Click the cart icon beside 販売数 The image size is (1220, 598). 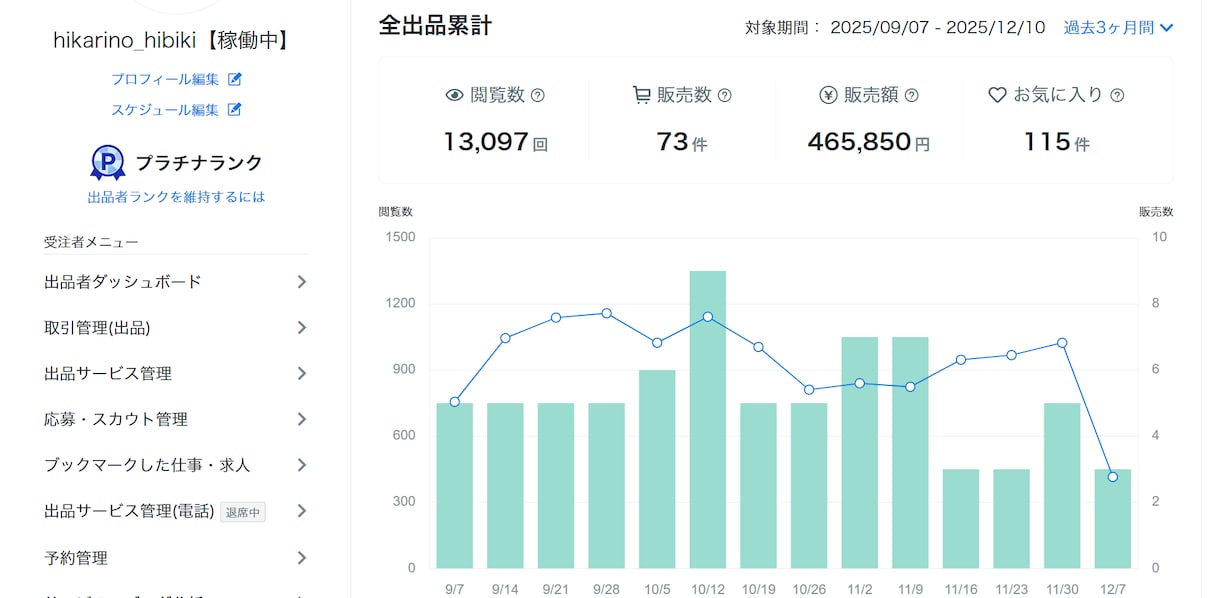tap(641, 95)
